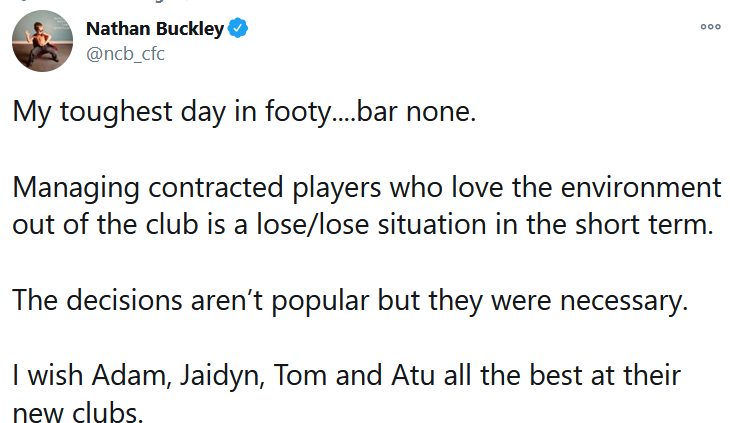Open the @ncb_cfc handle link
The width and height of the screenshot is (730, 423).
coord(125,54)
